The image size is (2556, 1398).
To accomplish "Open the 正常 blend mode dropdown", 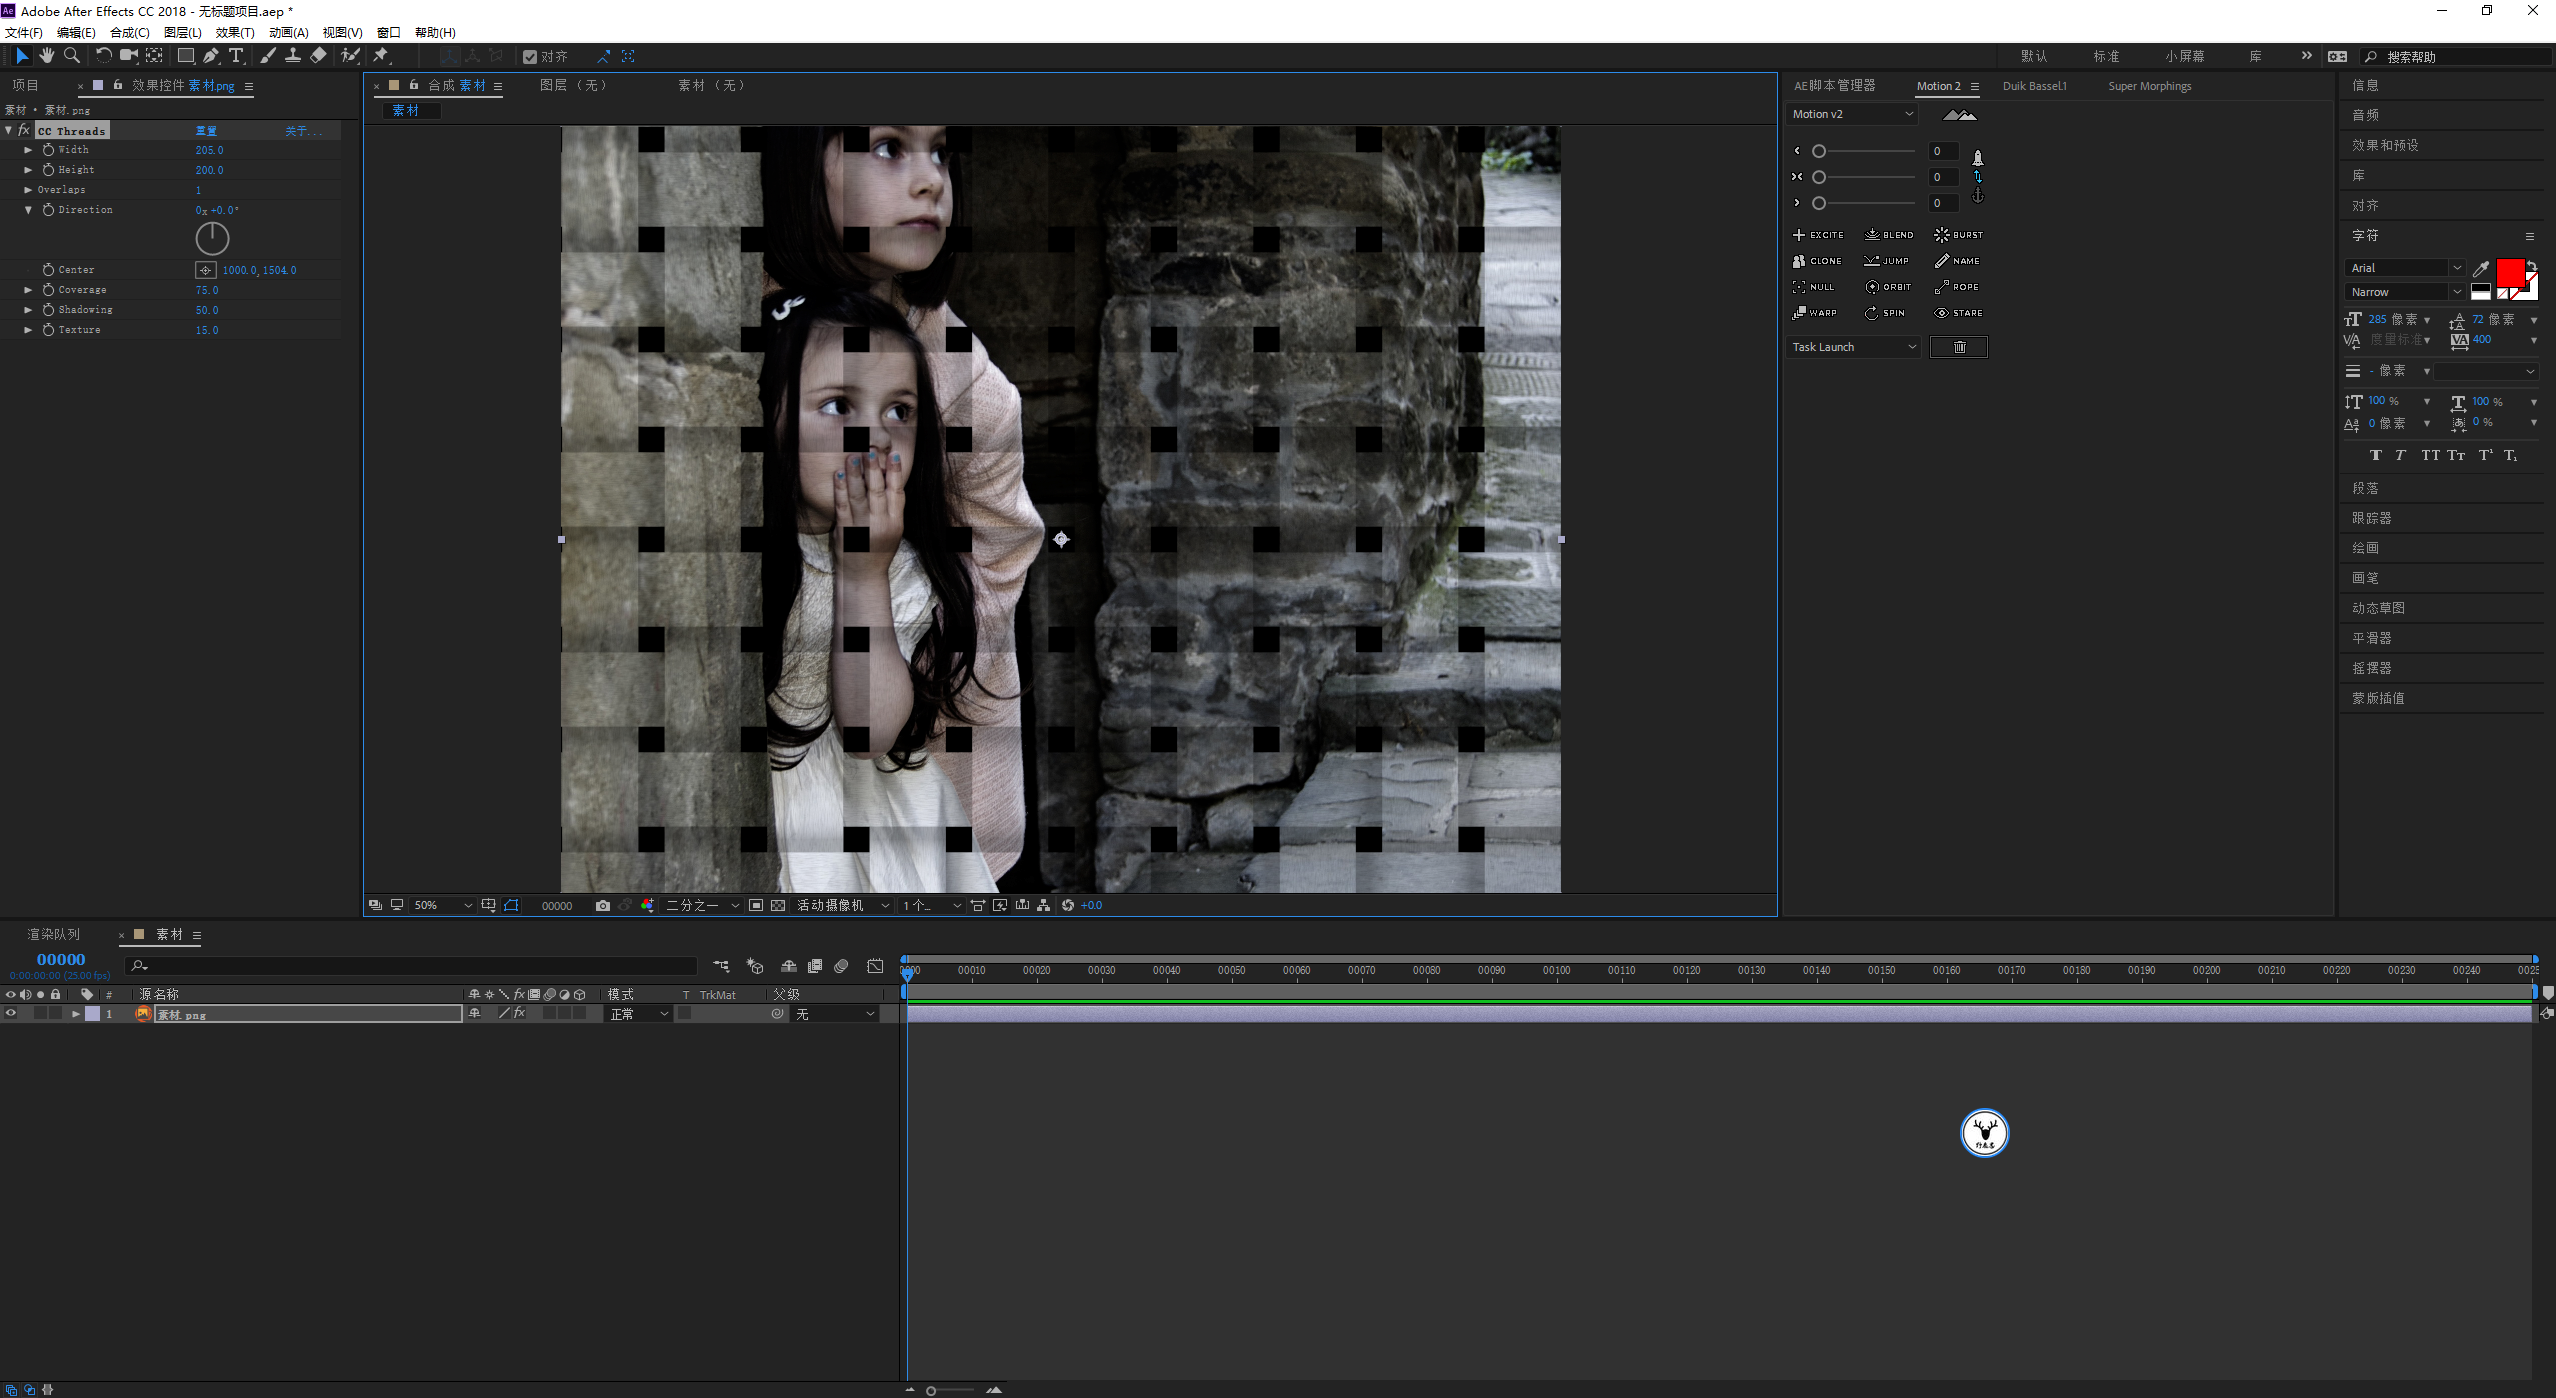I will pyautogui.click(x=639, y=1014).
